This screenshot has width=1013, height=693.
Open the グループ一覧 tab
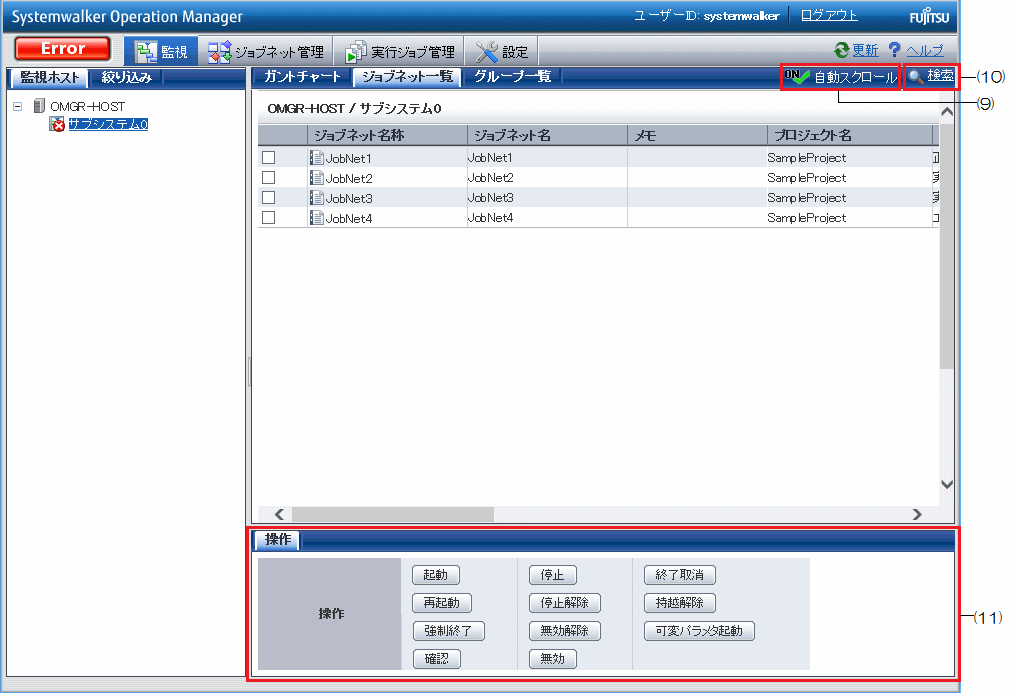[x=512, y=77]
